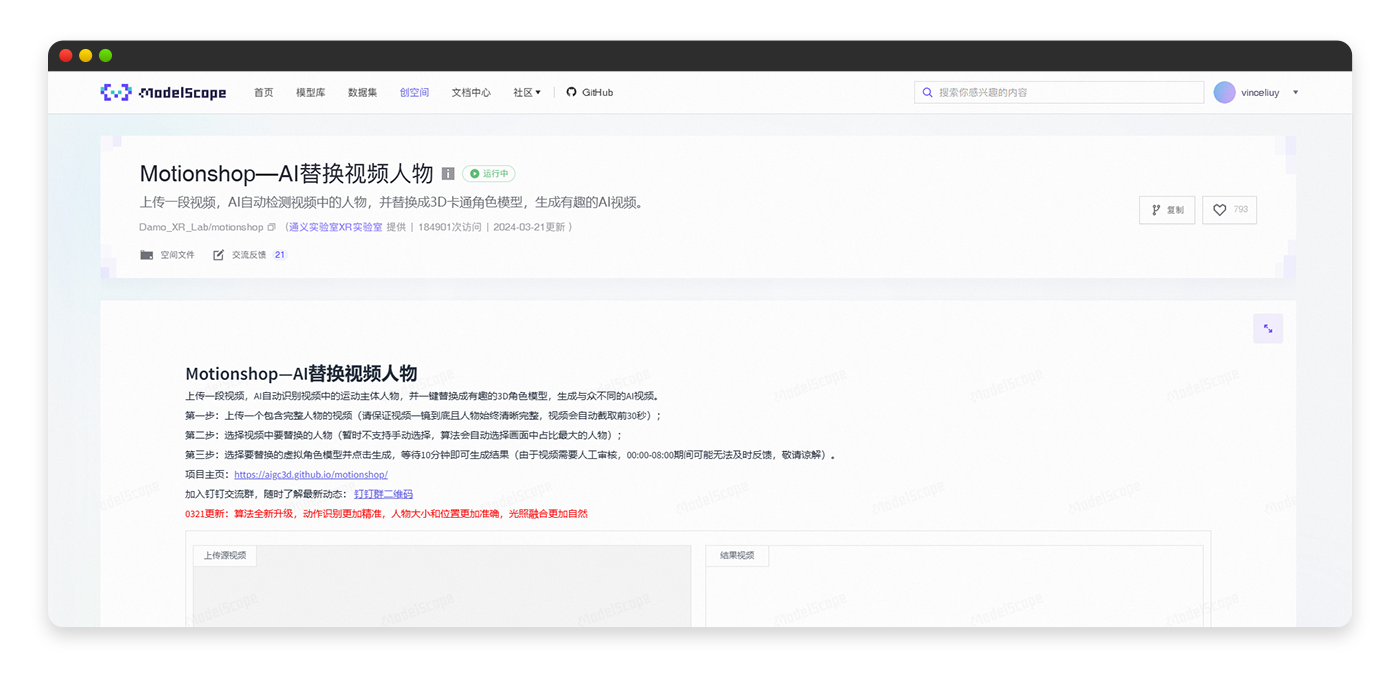This screenshot has width=1400, height=700.
Task: Click the ModelScope logo
Action: 163,92
